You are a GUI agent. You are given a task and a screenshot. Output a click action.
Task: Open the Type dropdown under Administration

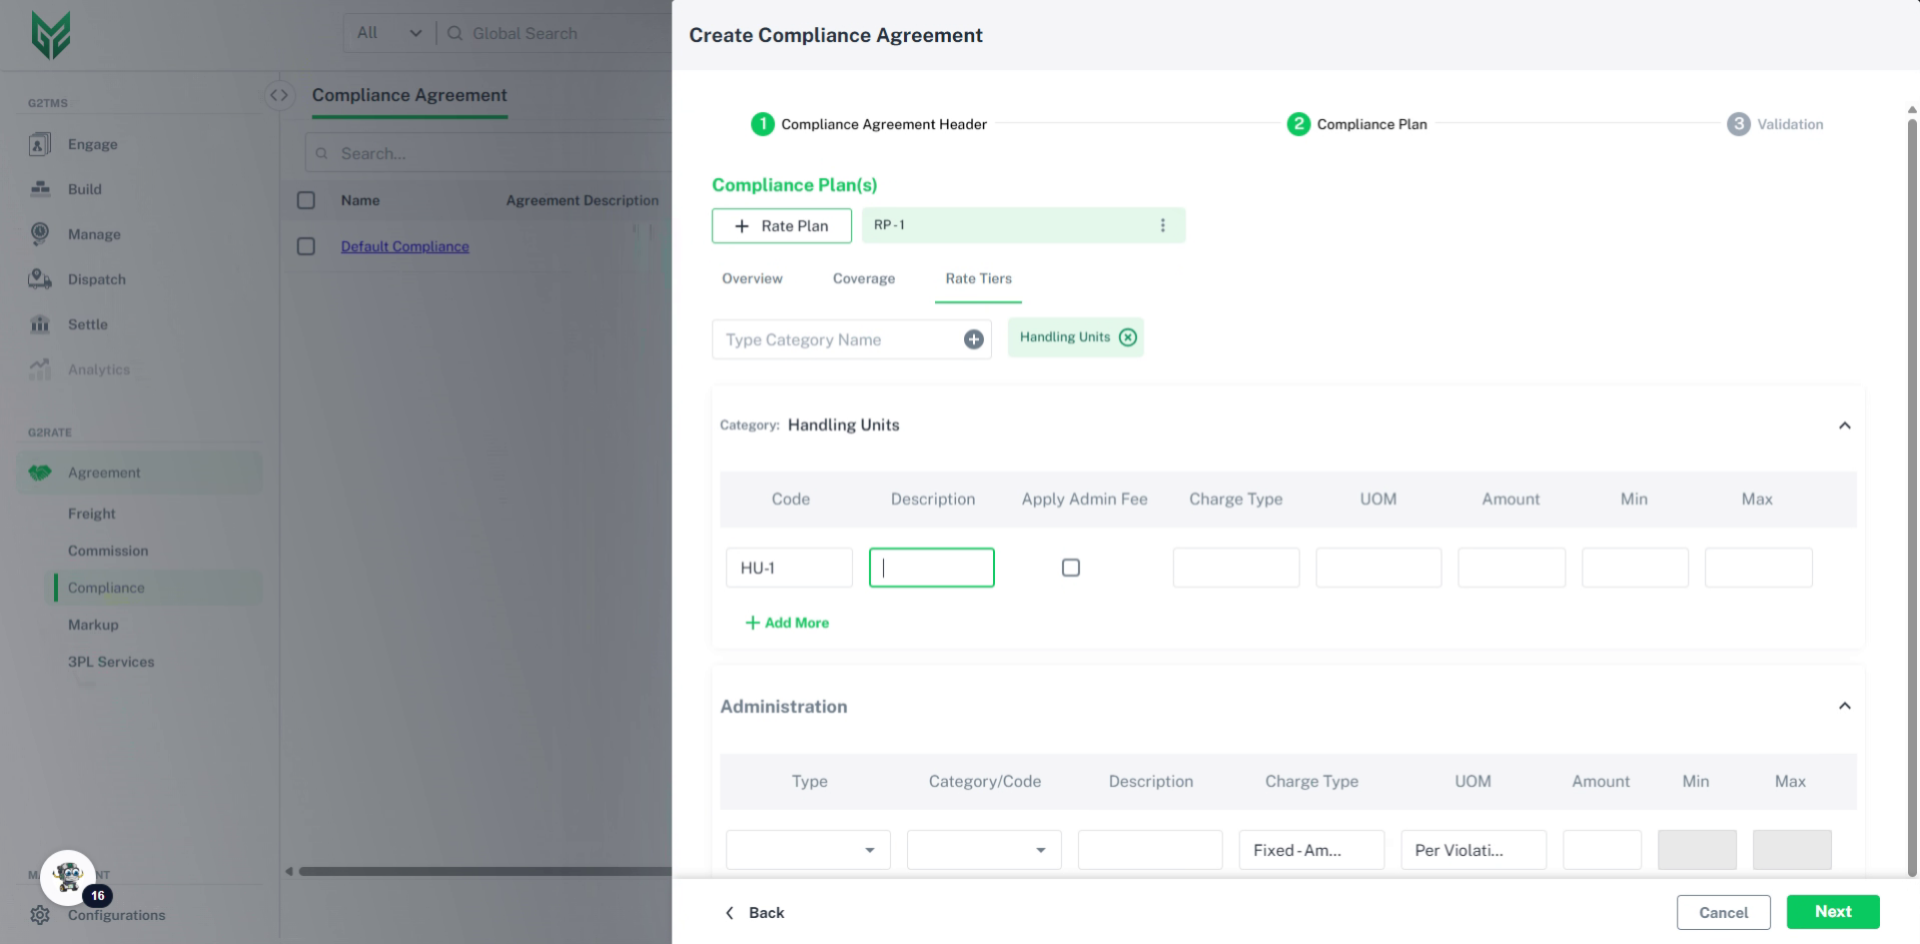807,849
